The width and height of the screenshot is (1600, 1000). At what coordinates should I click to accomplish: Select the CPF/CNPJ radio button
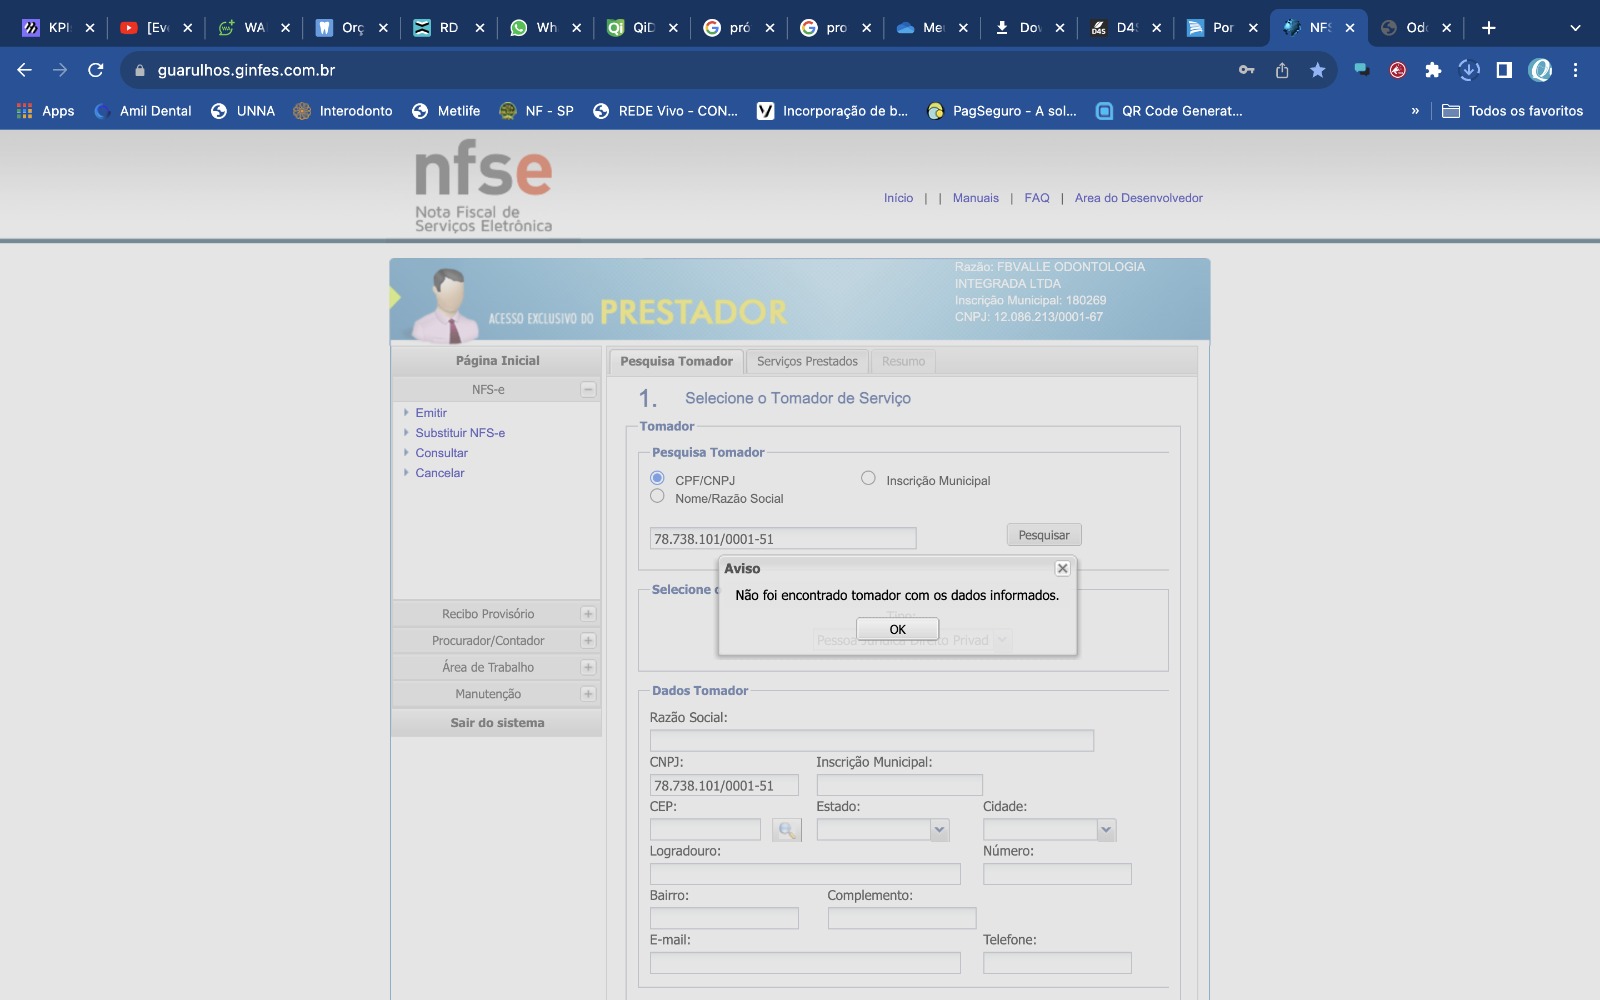click(x=657, y=478)
